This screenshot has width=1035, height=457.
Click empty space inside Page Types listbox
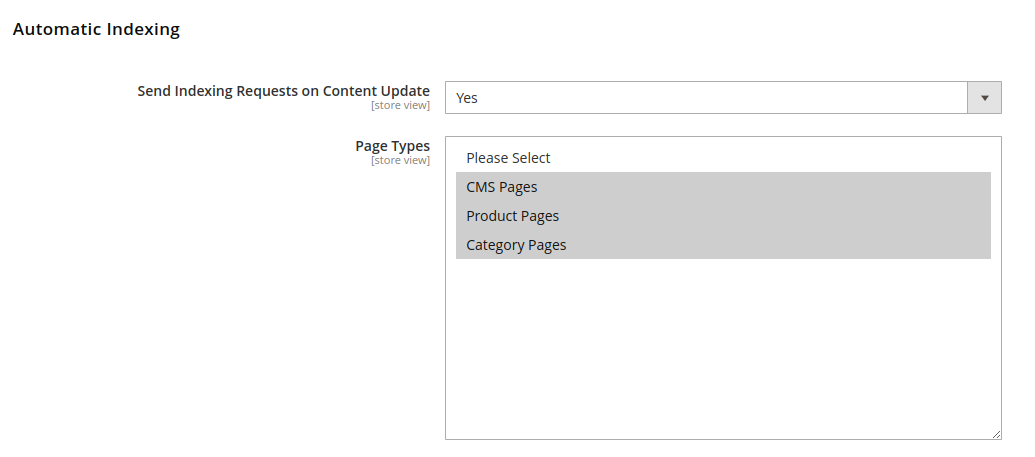pyautogui.click(x=723, y=347)
